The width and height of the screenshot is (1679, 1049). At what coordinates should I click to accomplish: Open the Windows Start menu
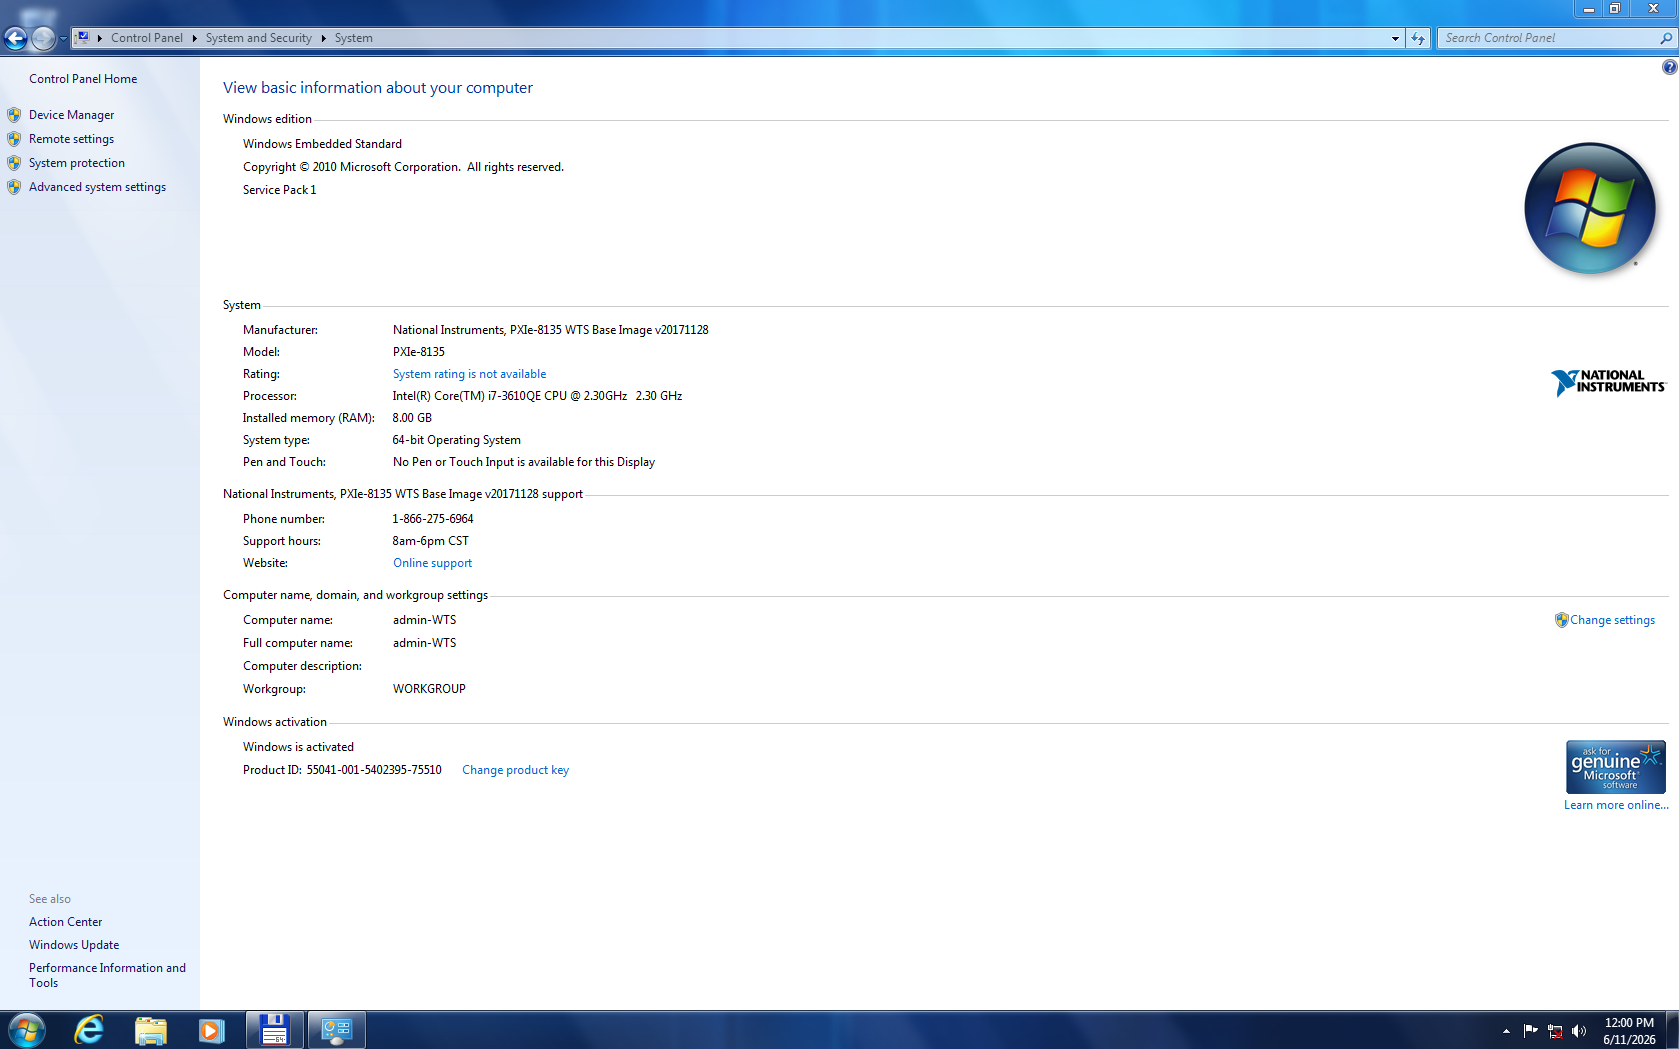26,1030
